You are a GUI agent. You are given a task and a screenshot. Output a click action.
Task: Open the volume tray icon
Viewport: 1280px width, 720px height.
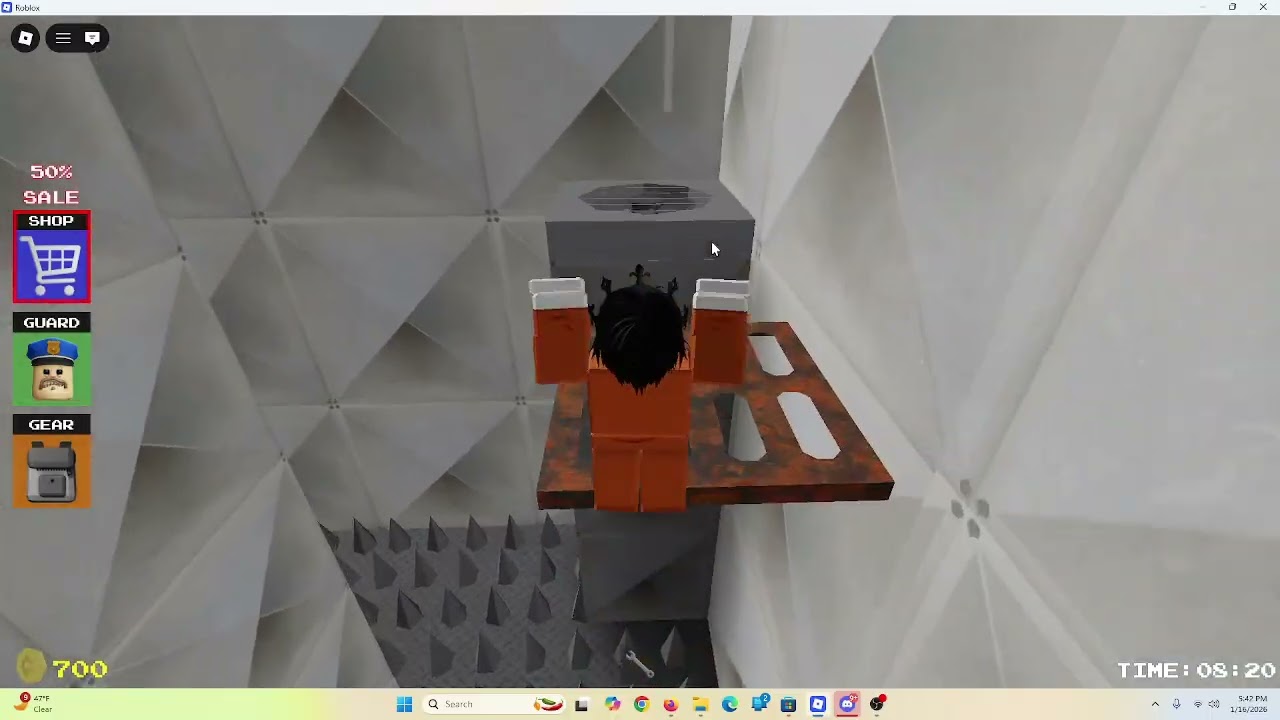pos(1214,704)
